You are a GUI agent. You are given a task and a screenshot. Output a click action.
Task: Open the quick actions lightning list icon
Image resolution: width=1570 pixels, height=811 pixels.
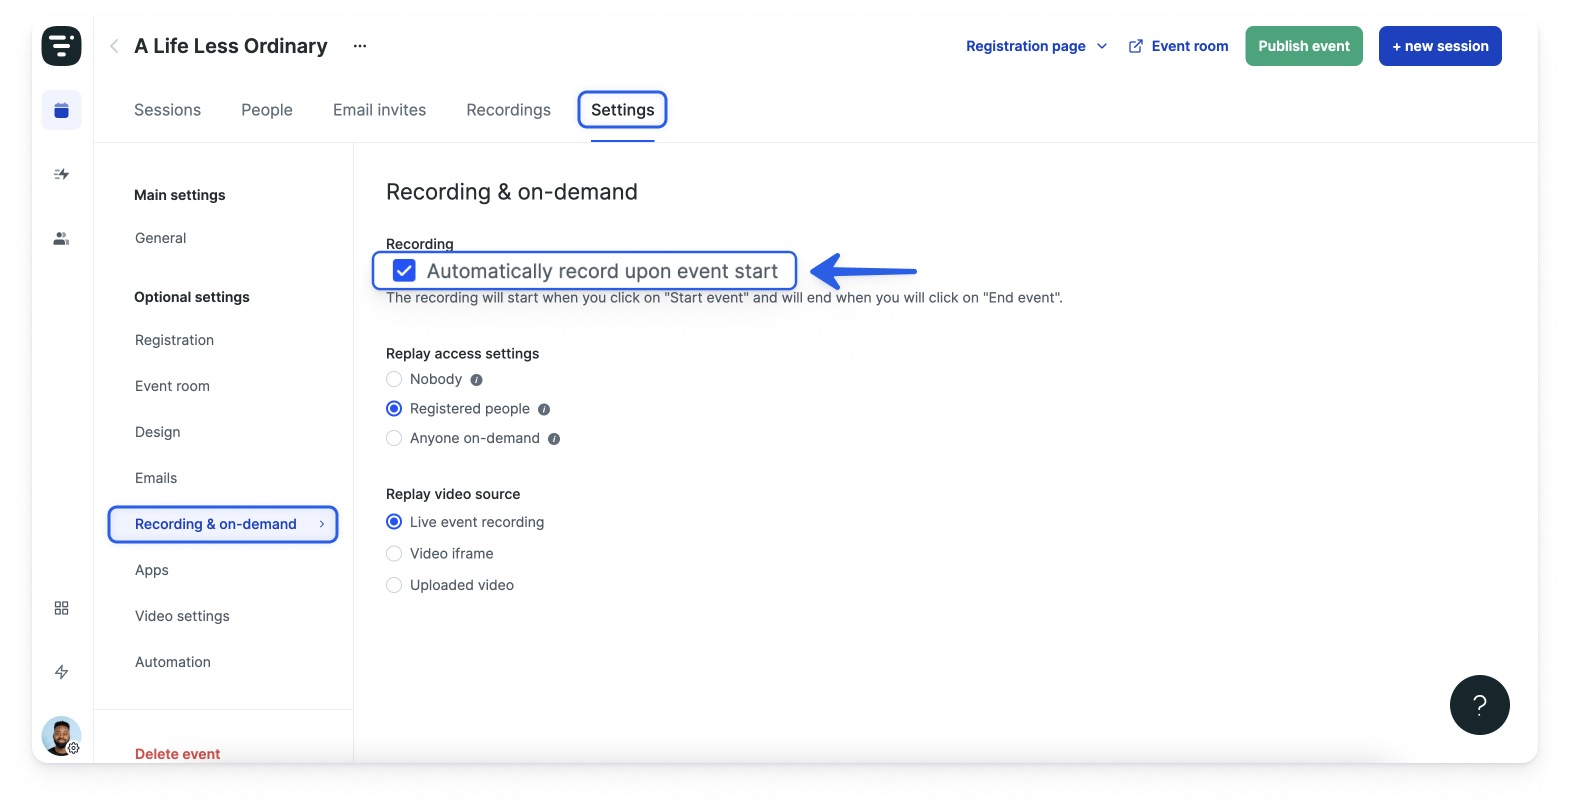[x=61, y=174]
